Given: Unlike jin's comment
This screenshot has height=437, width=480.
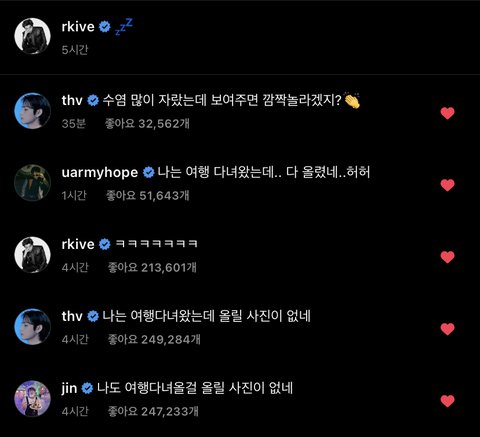Looking at the screenshot, I should click(x=447, y=401).
